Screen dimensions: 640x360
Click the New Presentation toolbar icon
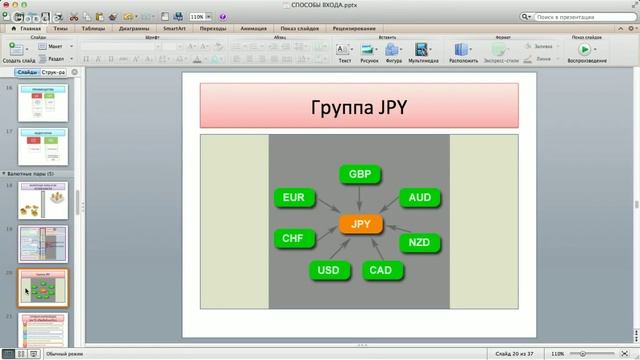(6, 16)
